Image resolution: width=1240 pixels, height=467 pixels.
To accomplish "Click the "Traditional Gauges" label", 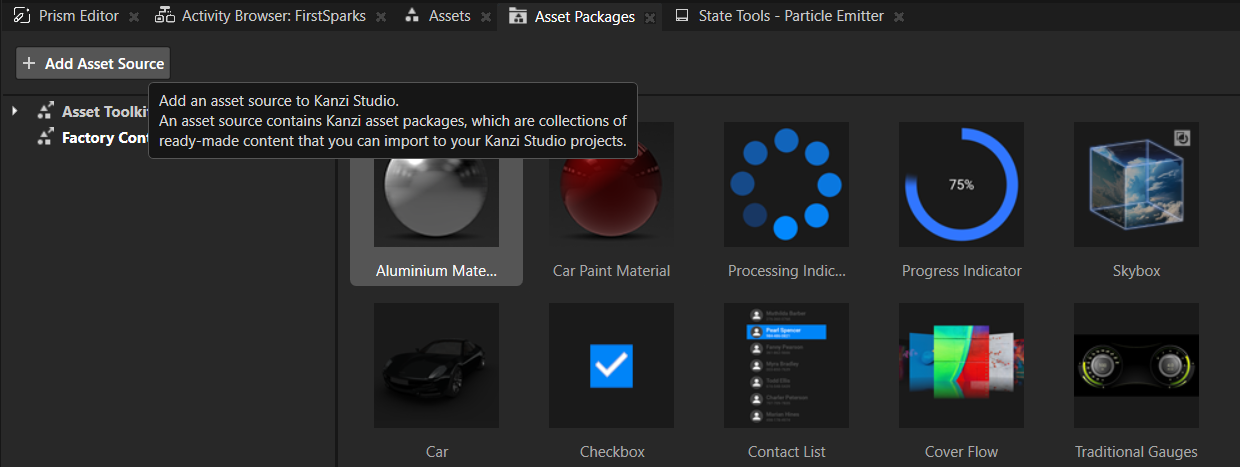I will [1136, 452].
